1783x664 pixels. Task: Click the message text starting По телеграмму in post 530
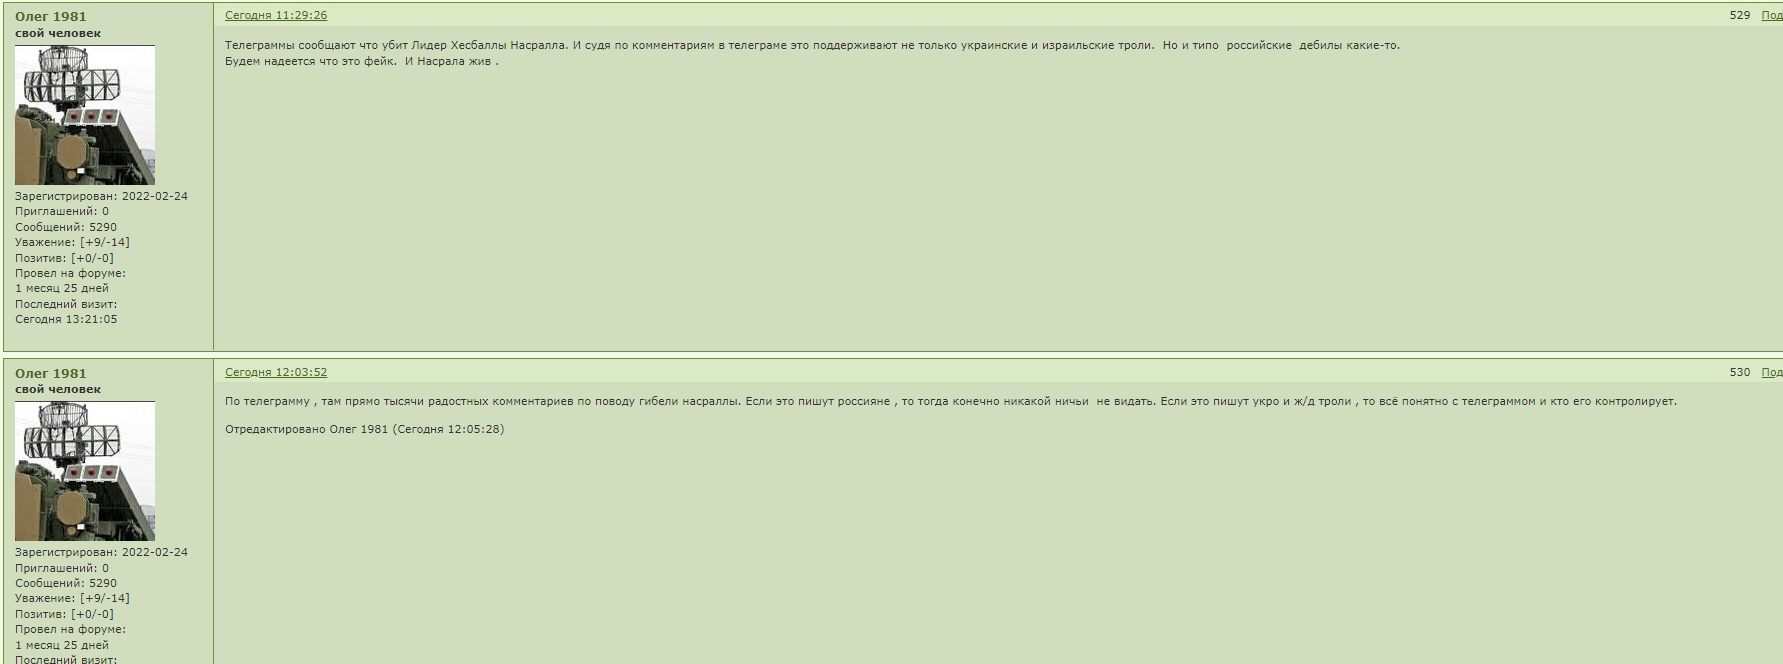950,401
